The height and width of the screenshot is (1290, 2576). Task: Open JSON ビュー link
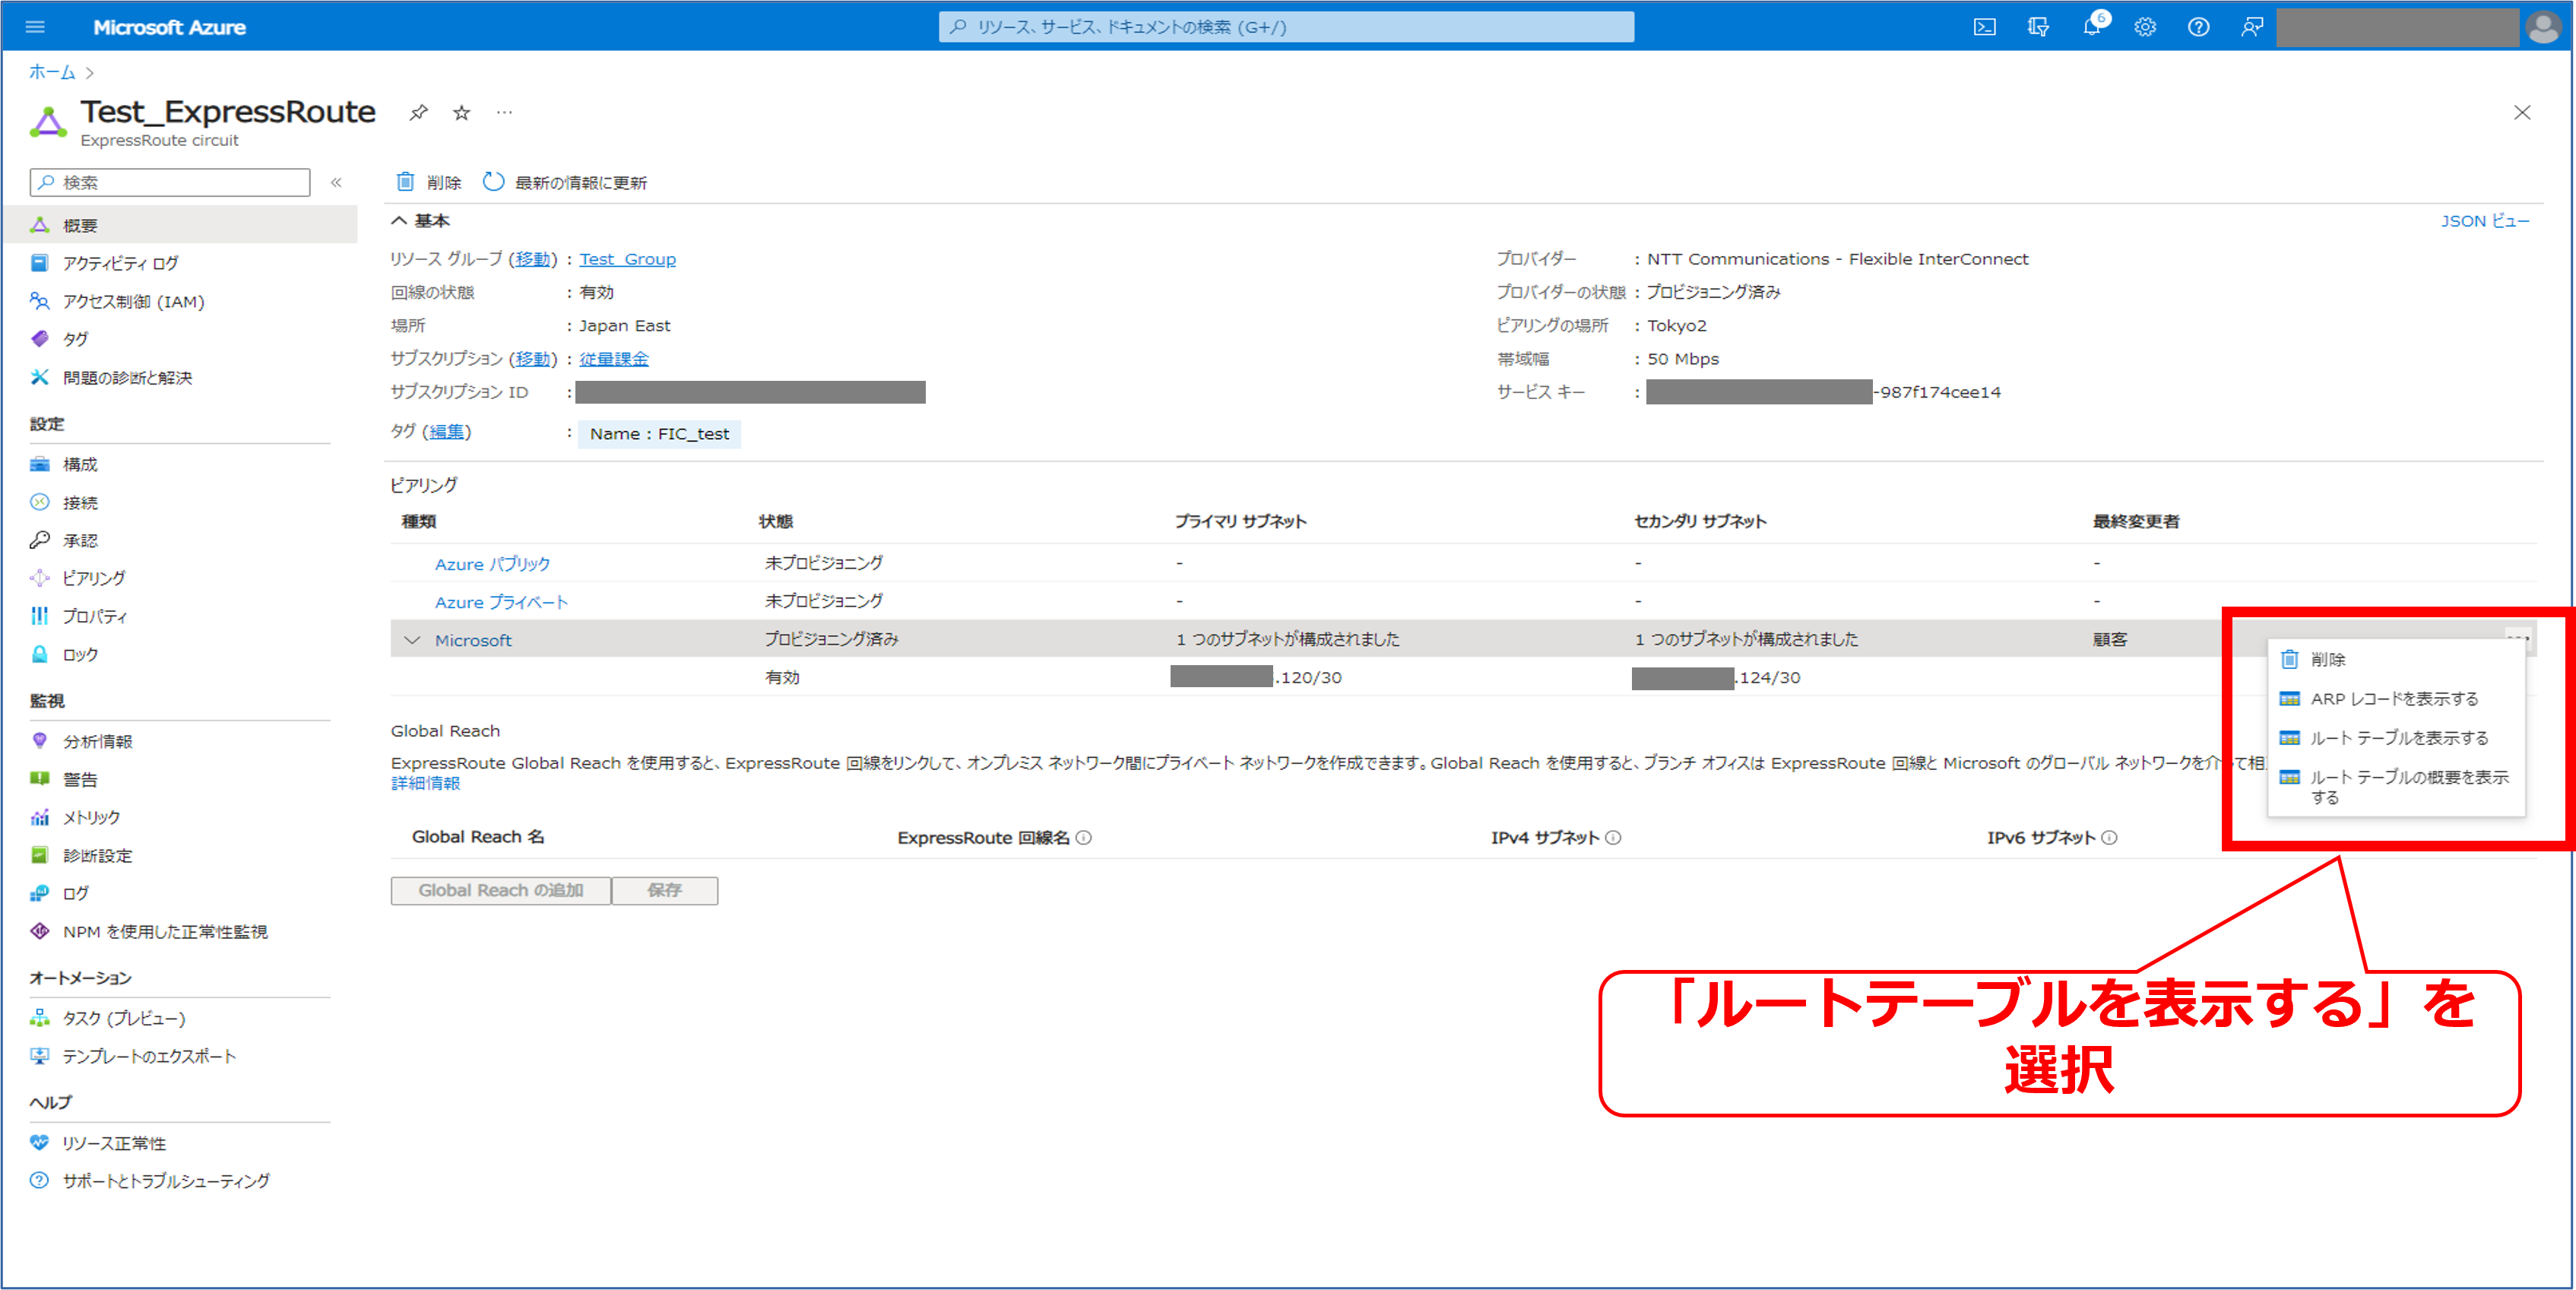point(2484,221)
